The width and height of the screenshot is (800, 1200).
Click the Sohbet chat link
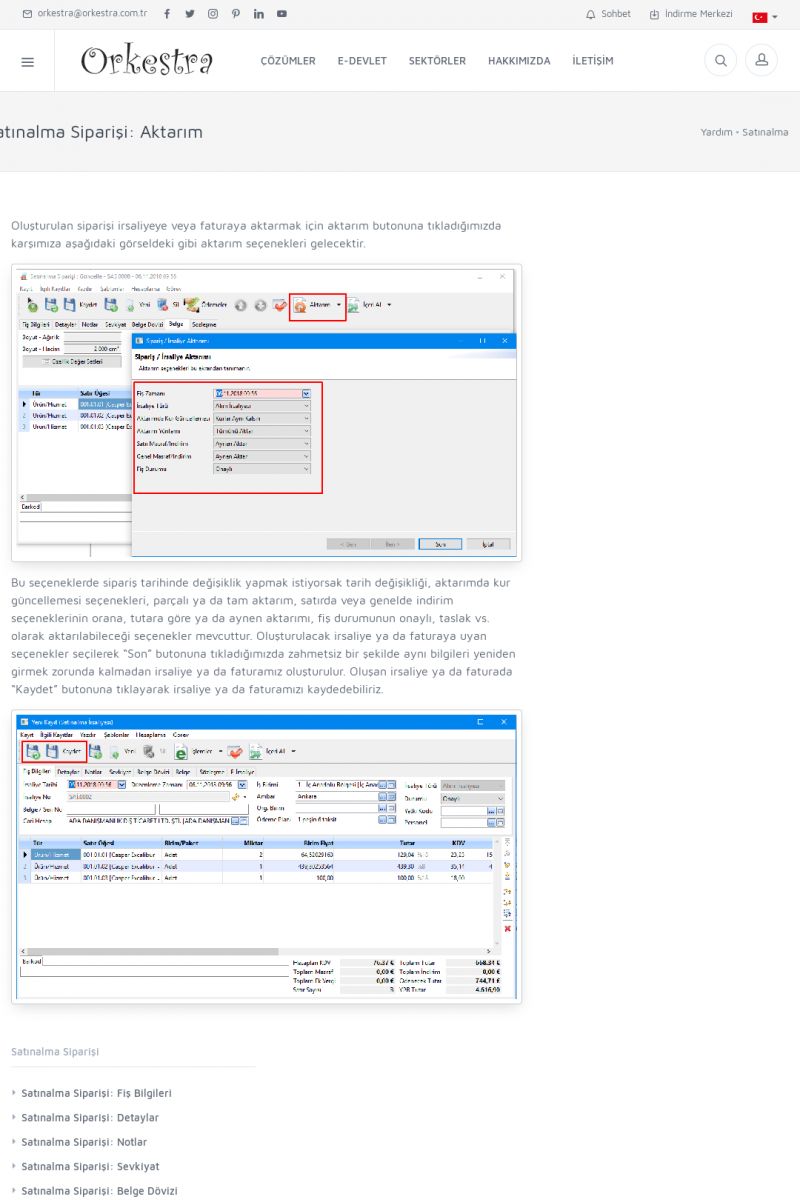pyautogui.click(x=608, y=14)
